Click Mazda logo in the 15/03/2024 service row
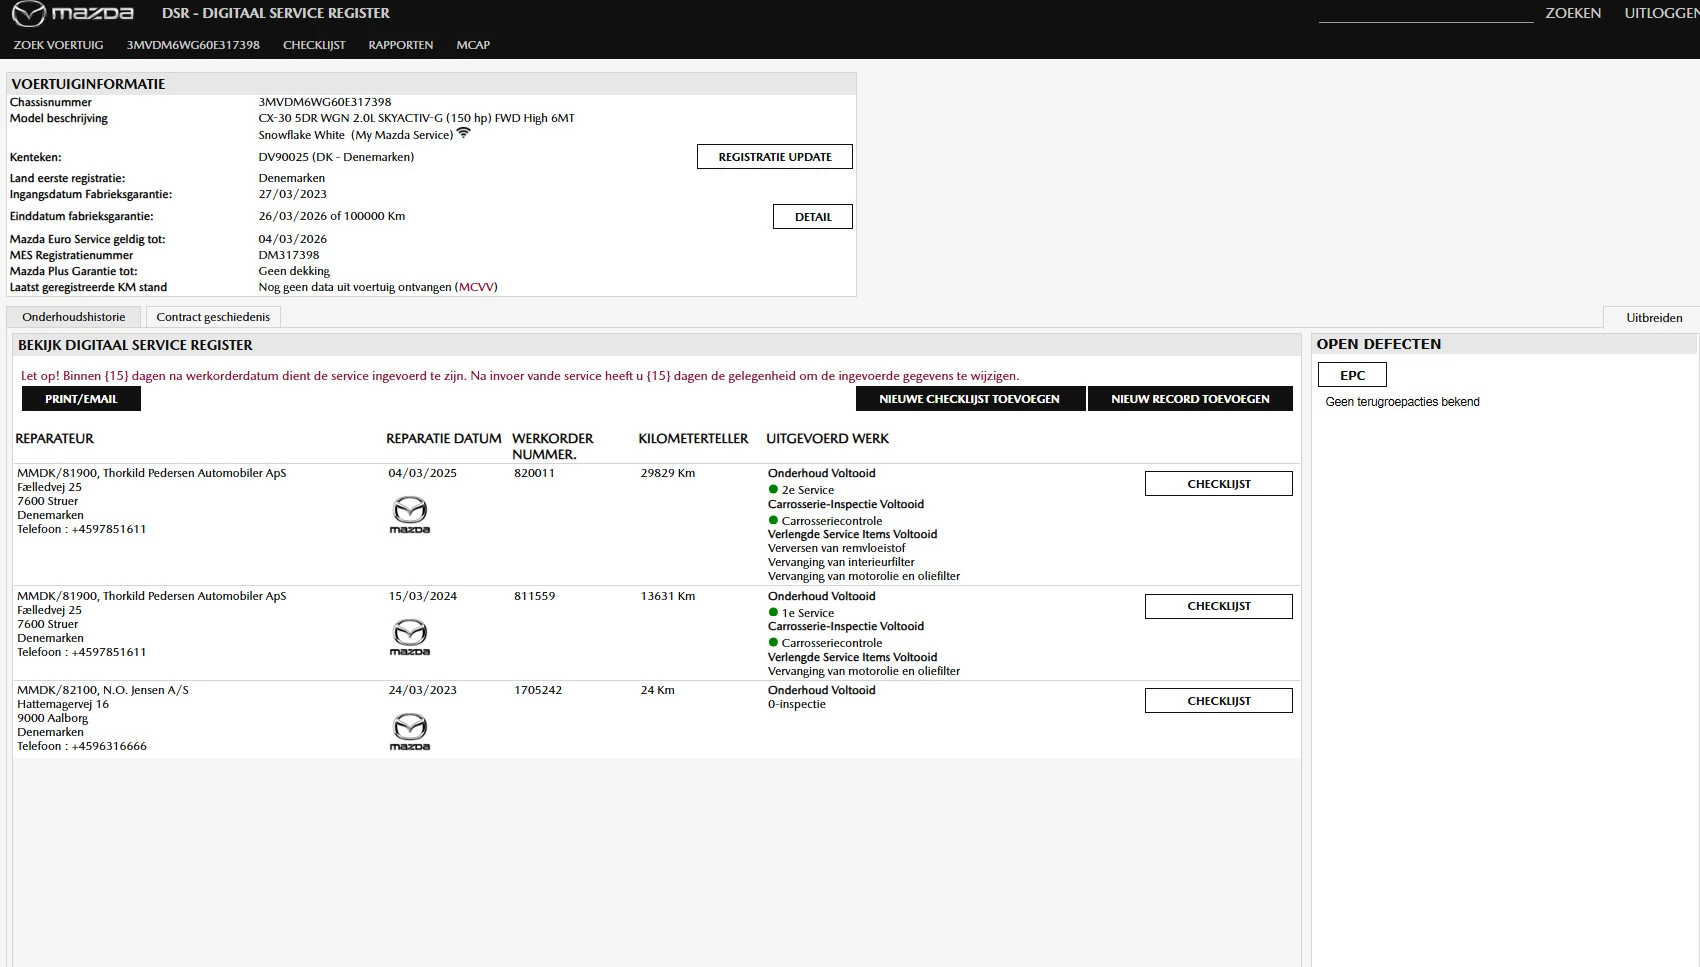Image resolution: width=1700 pixels, height=967 pixels. pos(409,637)
